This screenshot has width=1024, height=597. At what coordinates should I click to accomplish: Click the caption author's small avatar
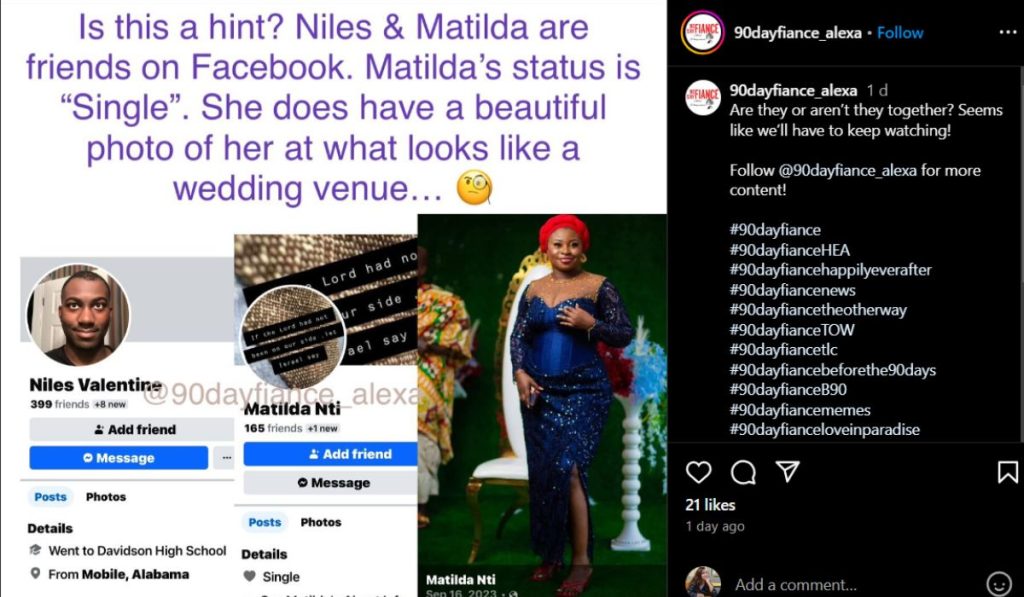pyautogui.click(x=702, y=97)
